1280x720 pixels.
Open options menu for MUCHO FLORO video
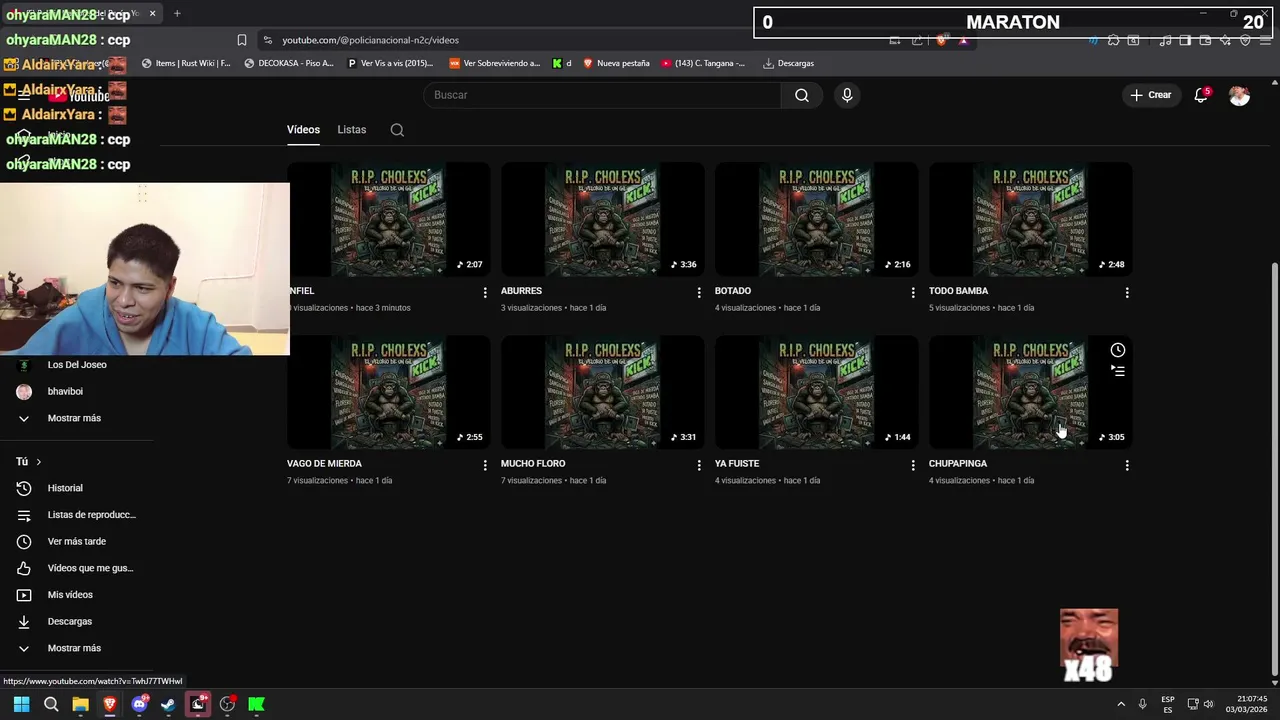(x=699, y=465)
